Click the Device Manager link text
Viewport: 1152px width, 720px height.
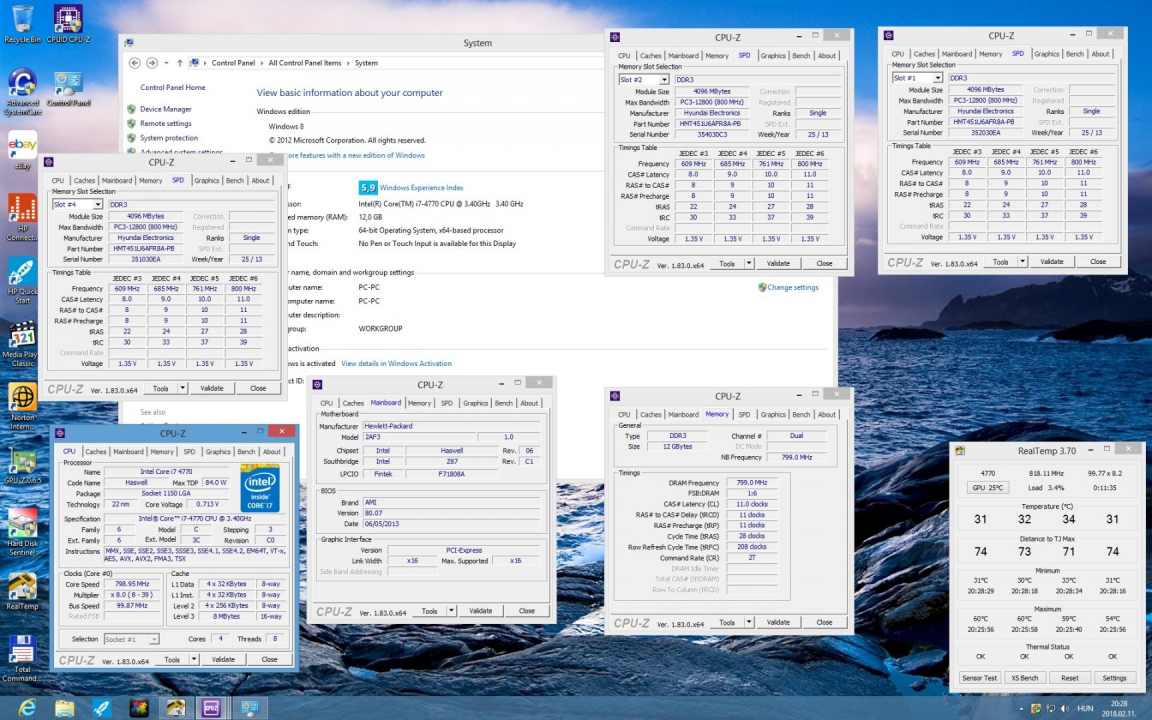[165, 109]
